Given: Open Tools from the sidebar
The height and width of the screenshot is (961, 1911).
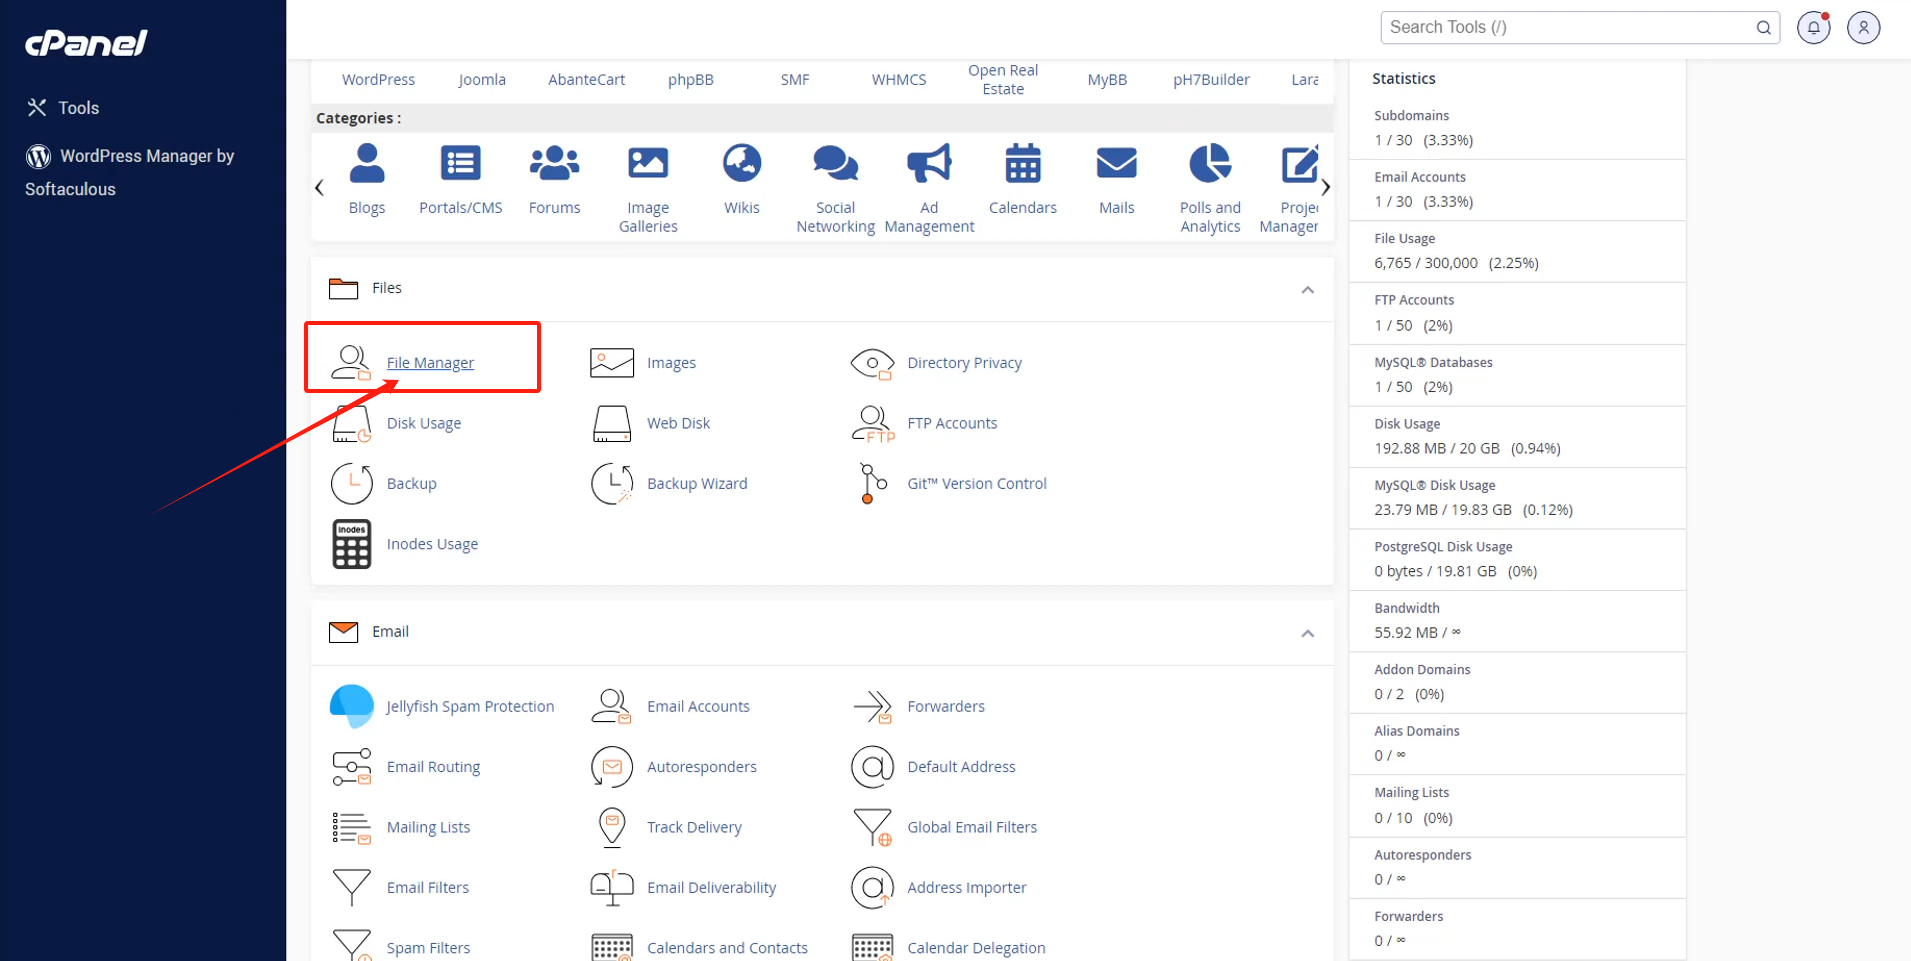Looking at the screenshot, I should click(78, 107).
